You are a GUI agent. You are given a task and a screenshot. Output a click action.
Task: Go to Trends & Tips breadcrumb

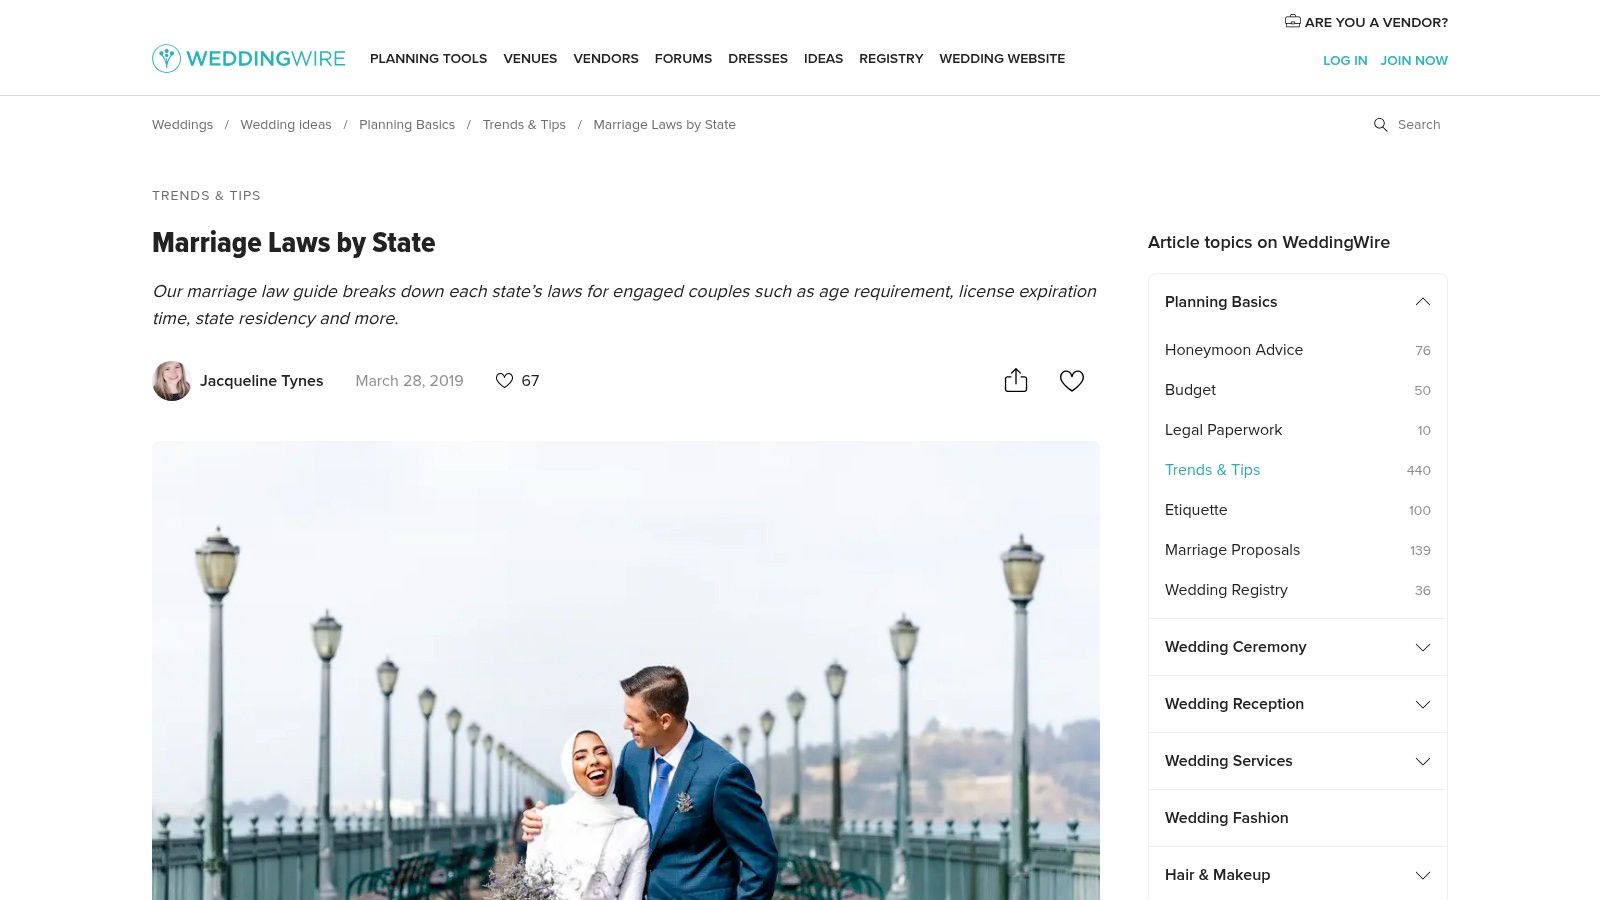click(524, 125)
